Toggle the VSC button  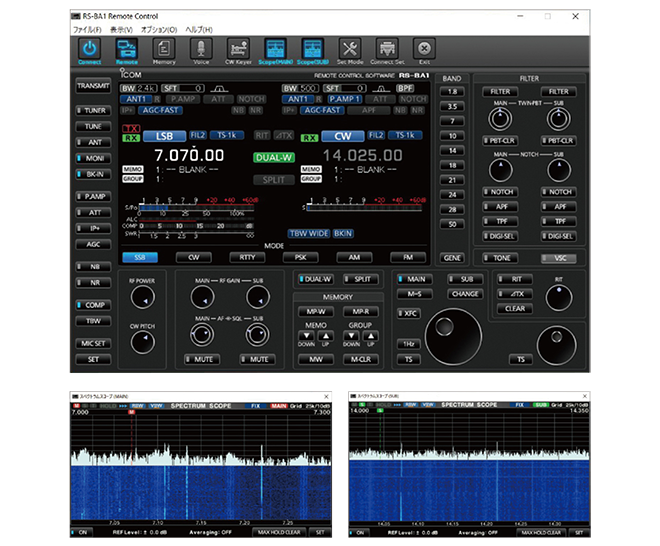point(559,258)
